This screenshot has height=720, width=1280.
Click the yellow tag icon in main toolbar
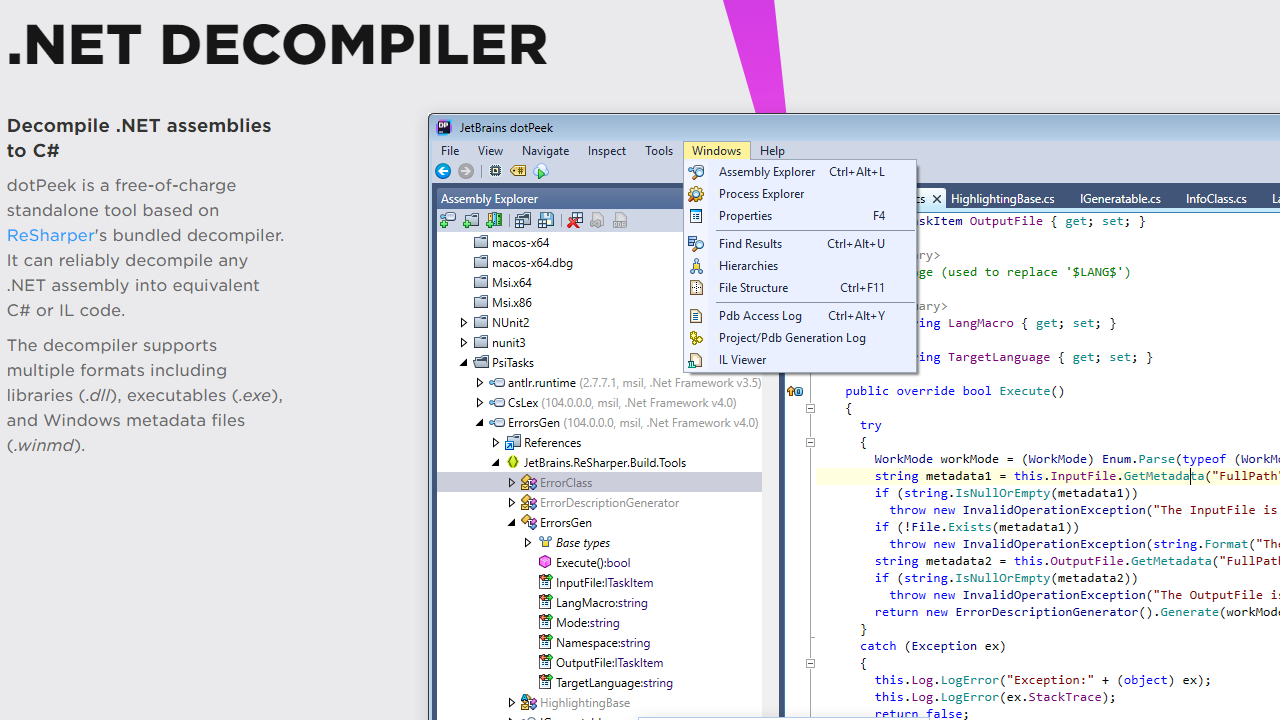coord(518,172)
